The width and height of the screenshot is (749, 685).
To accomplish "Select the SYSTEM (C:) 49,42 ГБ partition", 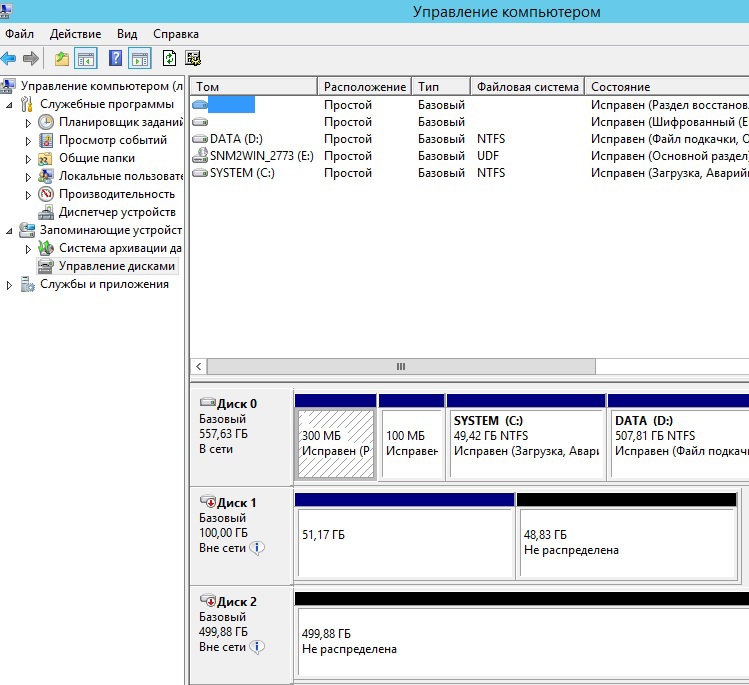I will [x=526, y=444].
